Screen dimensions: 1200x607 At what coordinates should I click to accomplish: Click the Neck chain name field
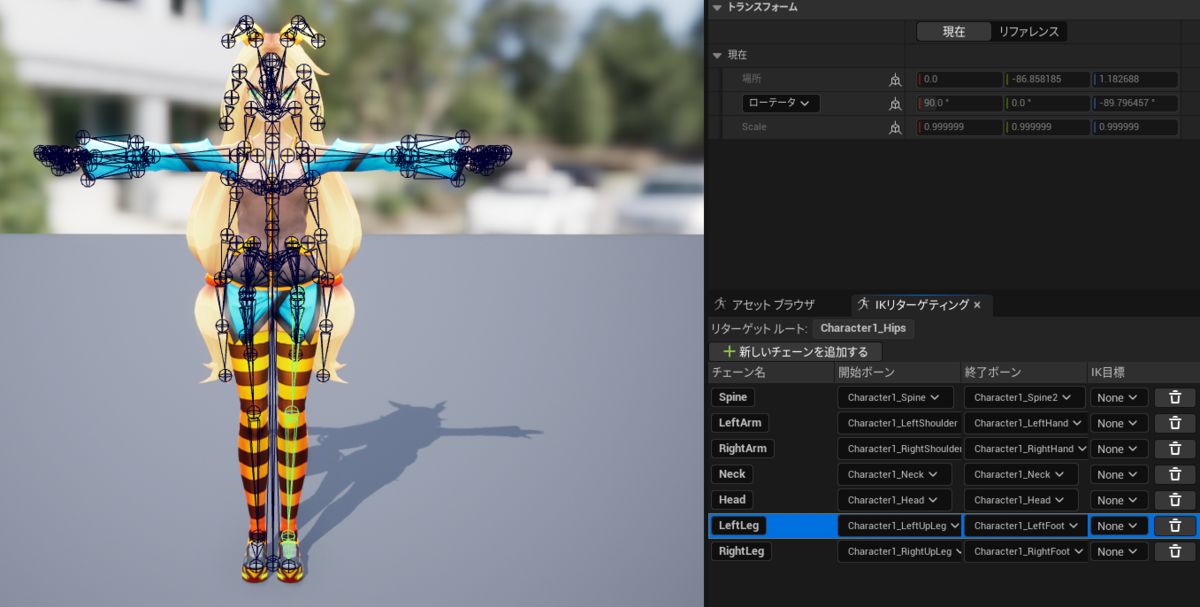coord(732,474)
